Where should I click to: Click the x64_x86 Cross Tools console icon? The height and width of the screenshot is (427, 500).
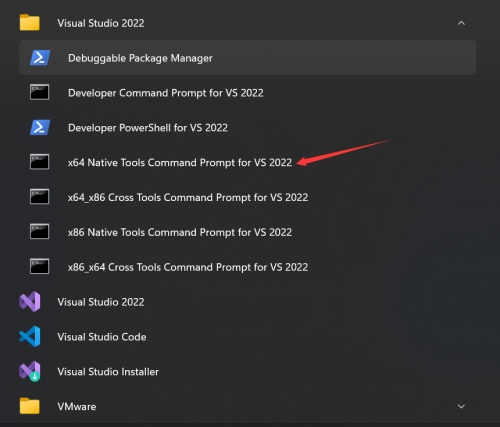click(x=39, y=197)
